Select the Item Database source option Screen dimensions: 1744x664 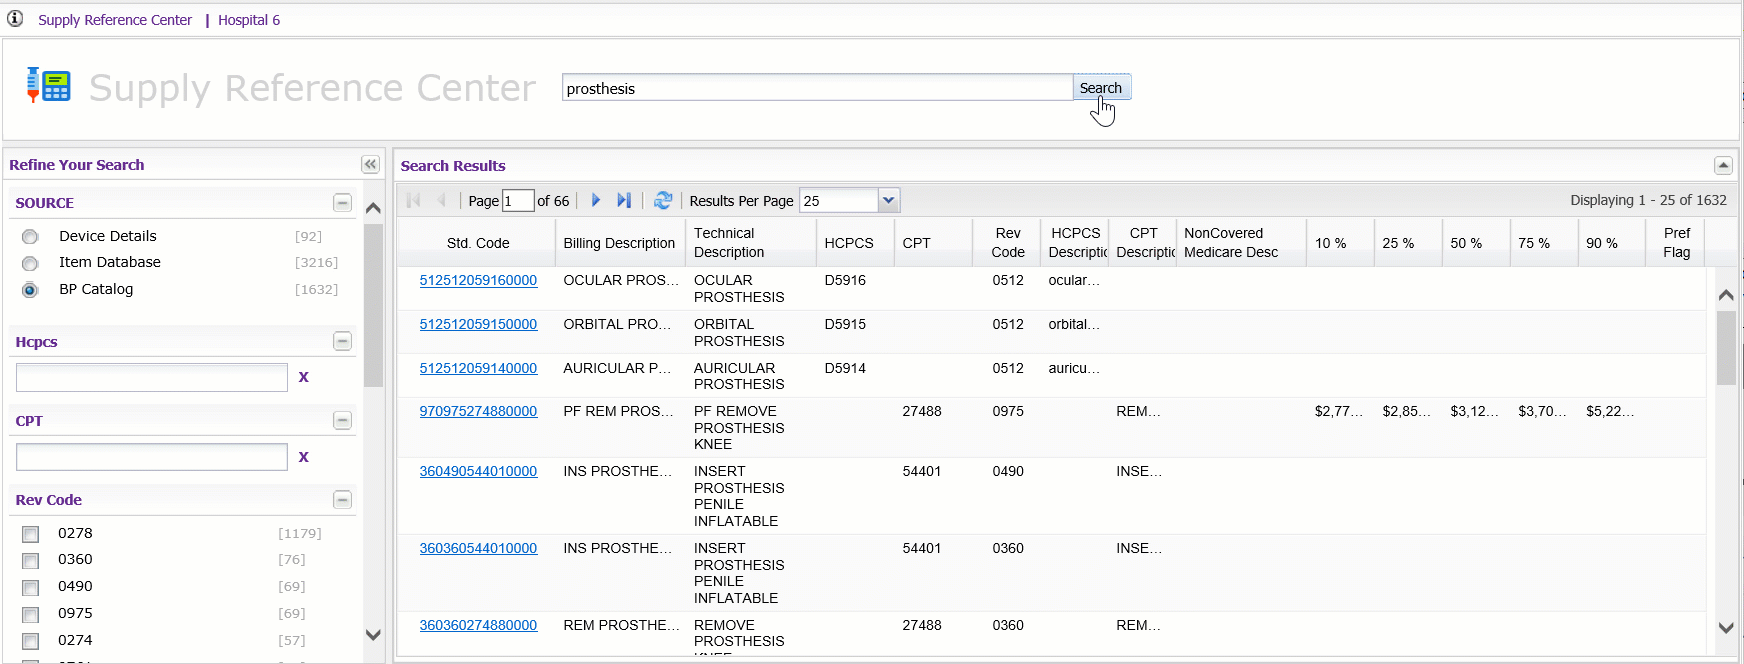(x=30, y=263)
